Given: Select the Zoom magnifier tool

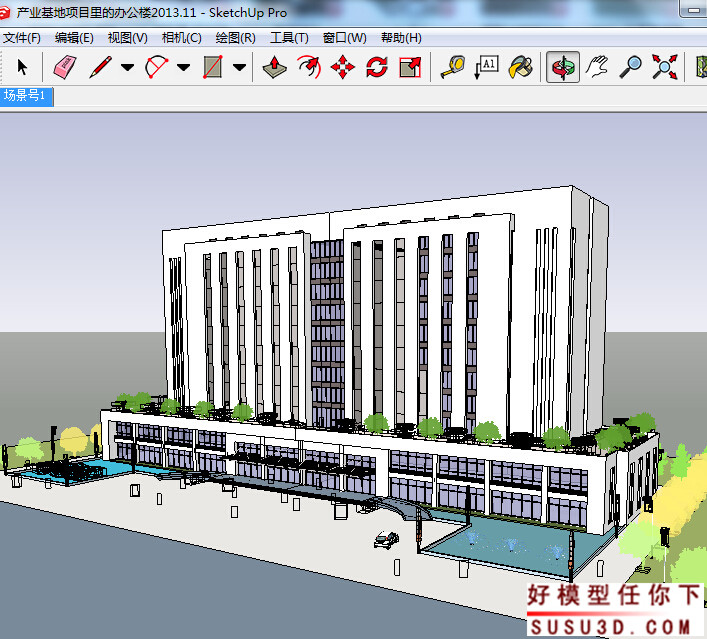Looking at the screenshot, I should click(630, 67).
